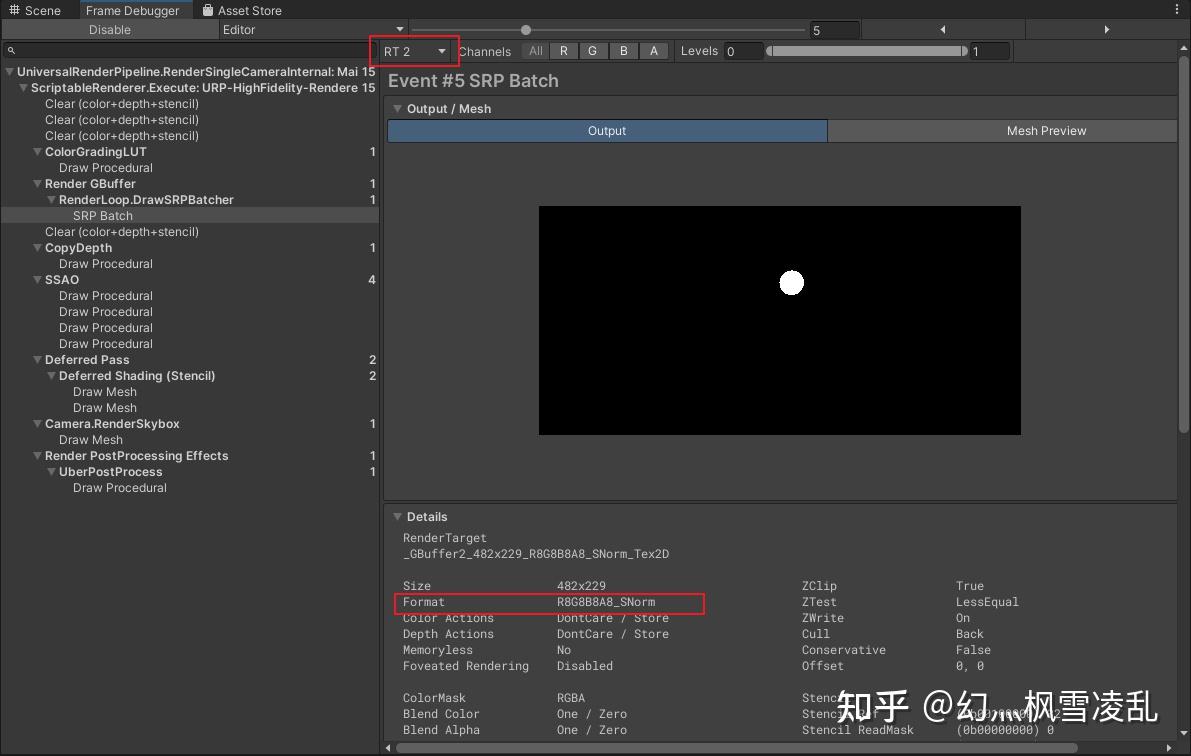Screen dimensions: 1191x756
Task: Go to next event with right arrow
Action: click(1107, 30)
